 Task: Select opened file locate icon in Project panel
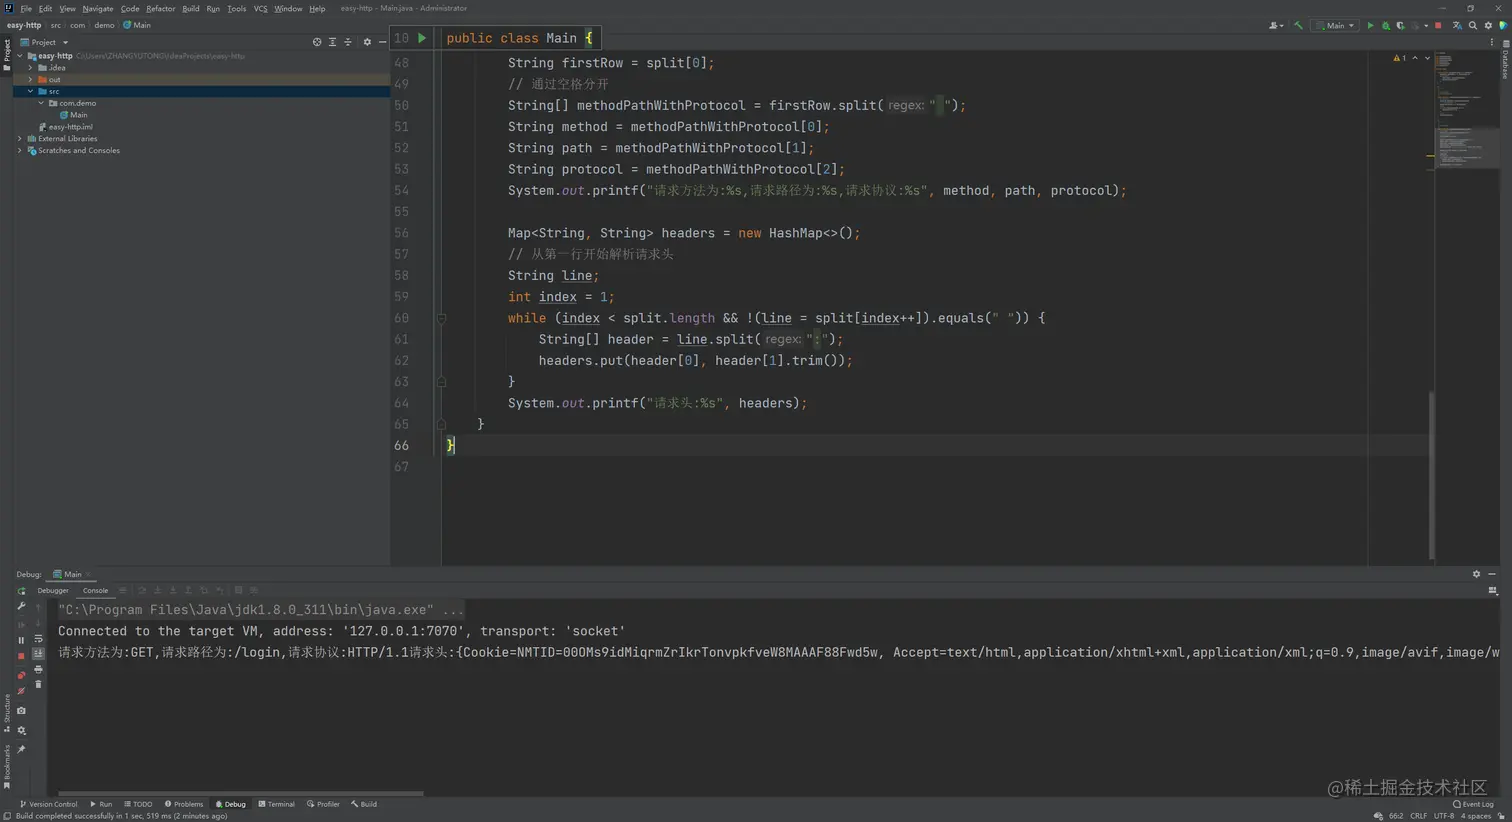pos(317,42)
